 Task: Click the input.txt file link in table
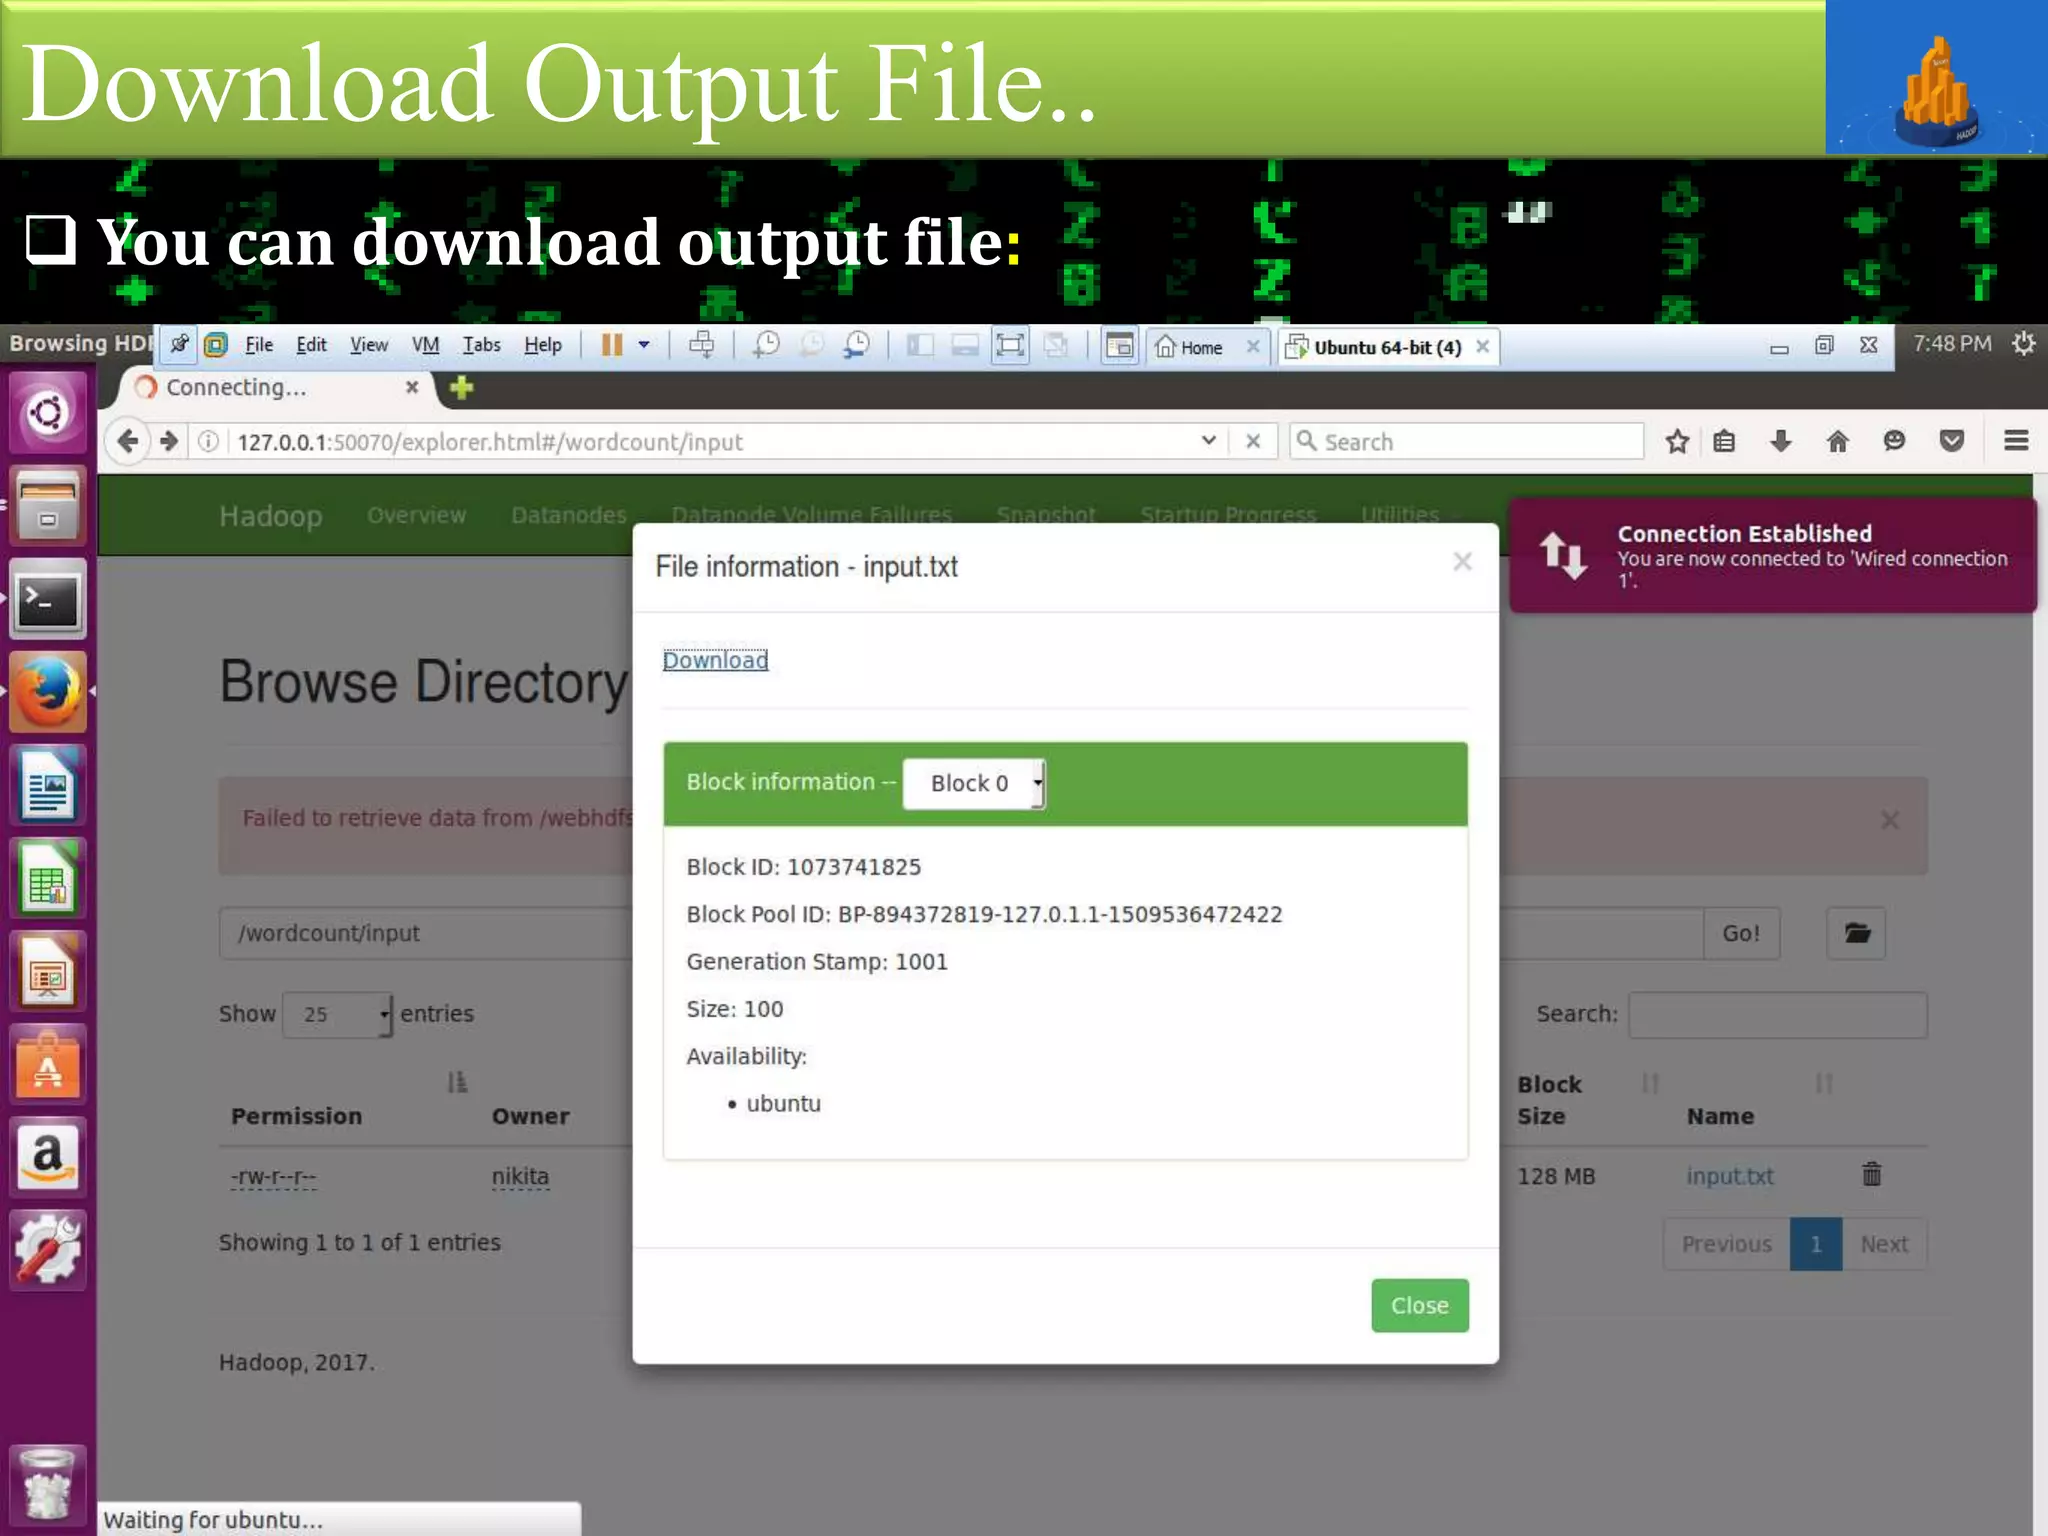1730,1176
